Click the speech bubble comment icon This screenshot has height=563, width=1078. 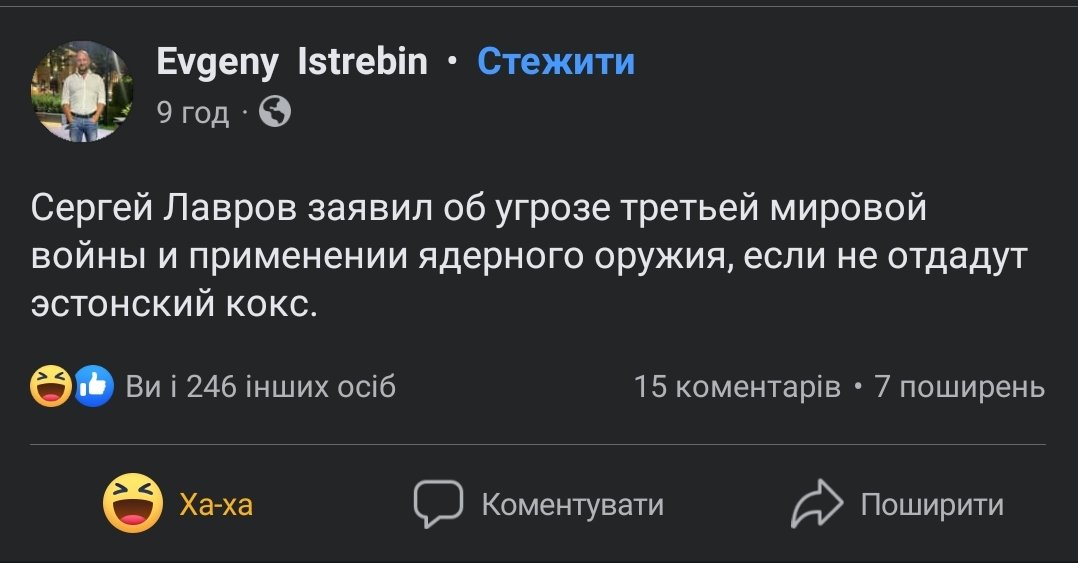(x=438, y=504)
